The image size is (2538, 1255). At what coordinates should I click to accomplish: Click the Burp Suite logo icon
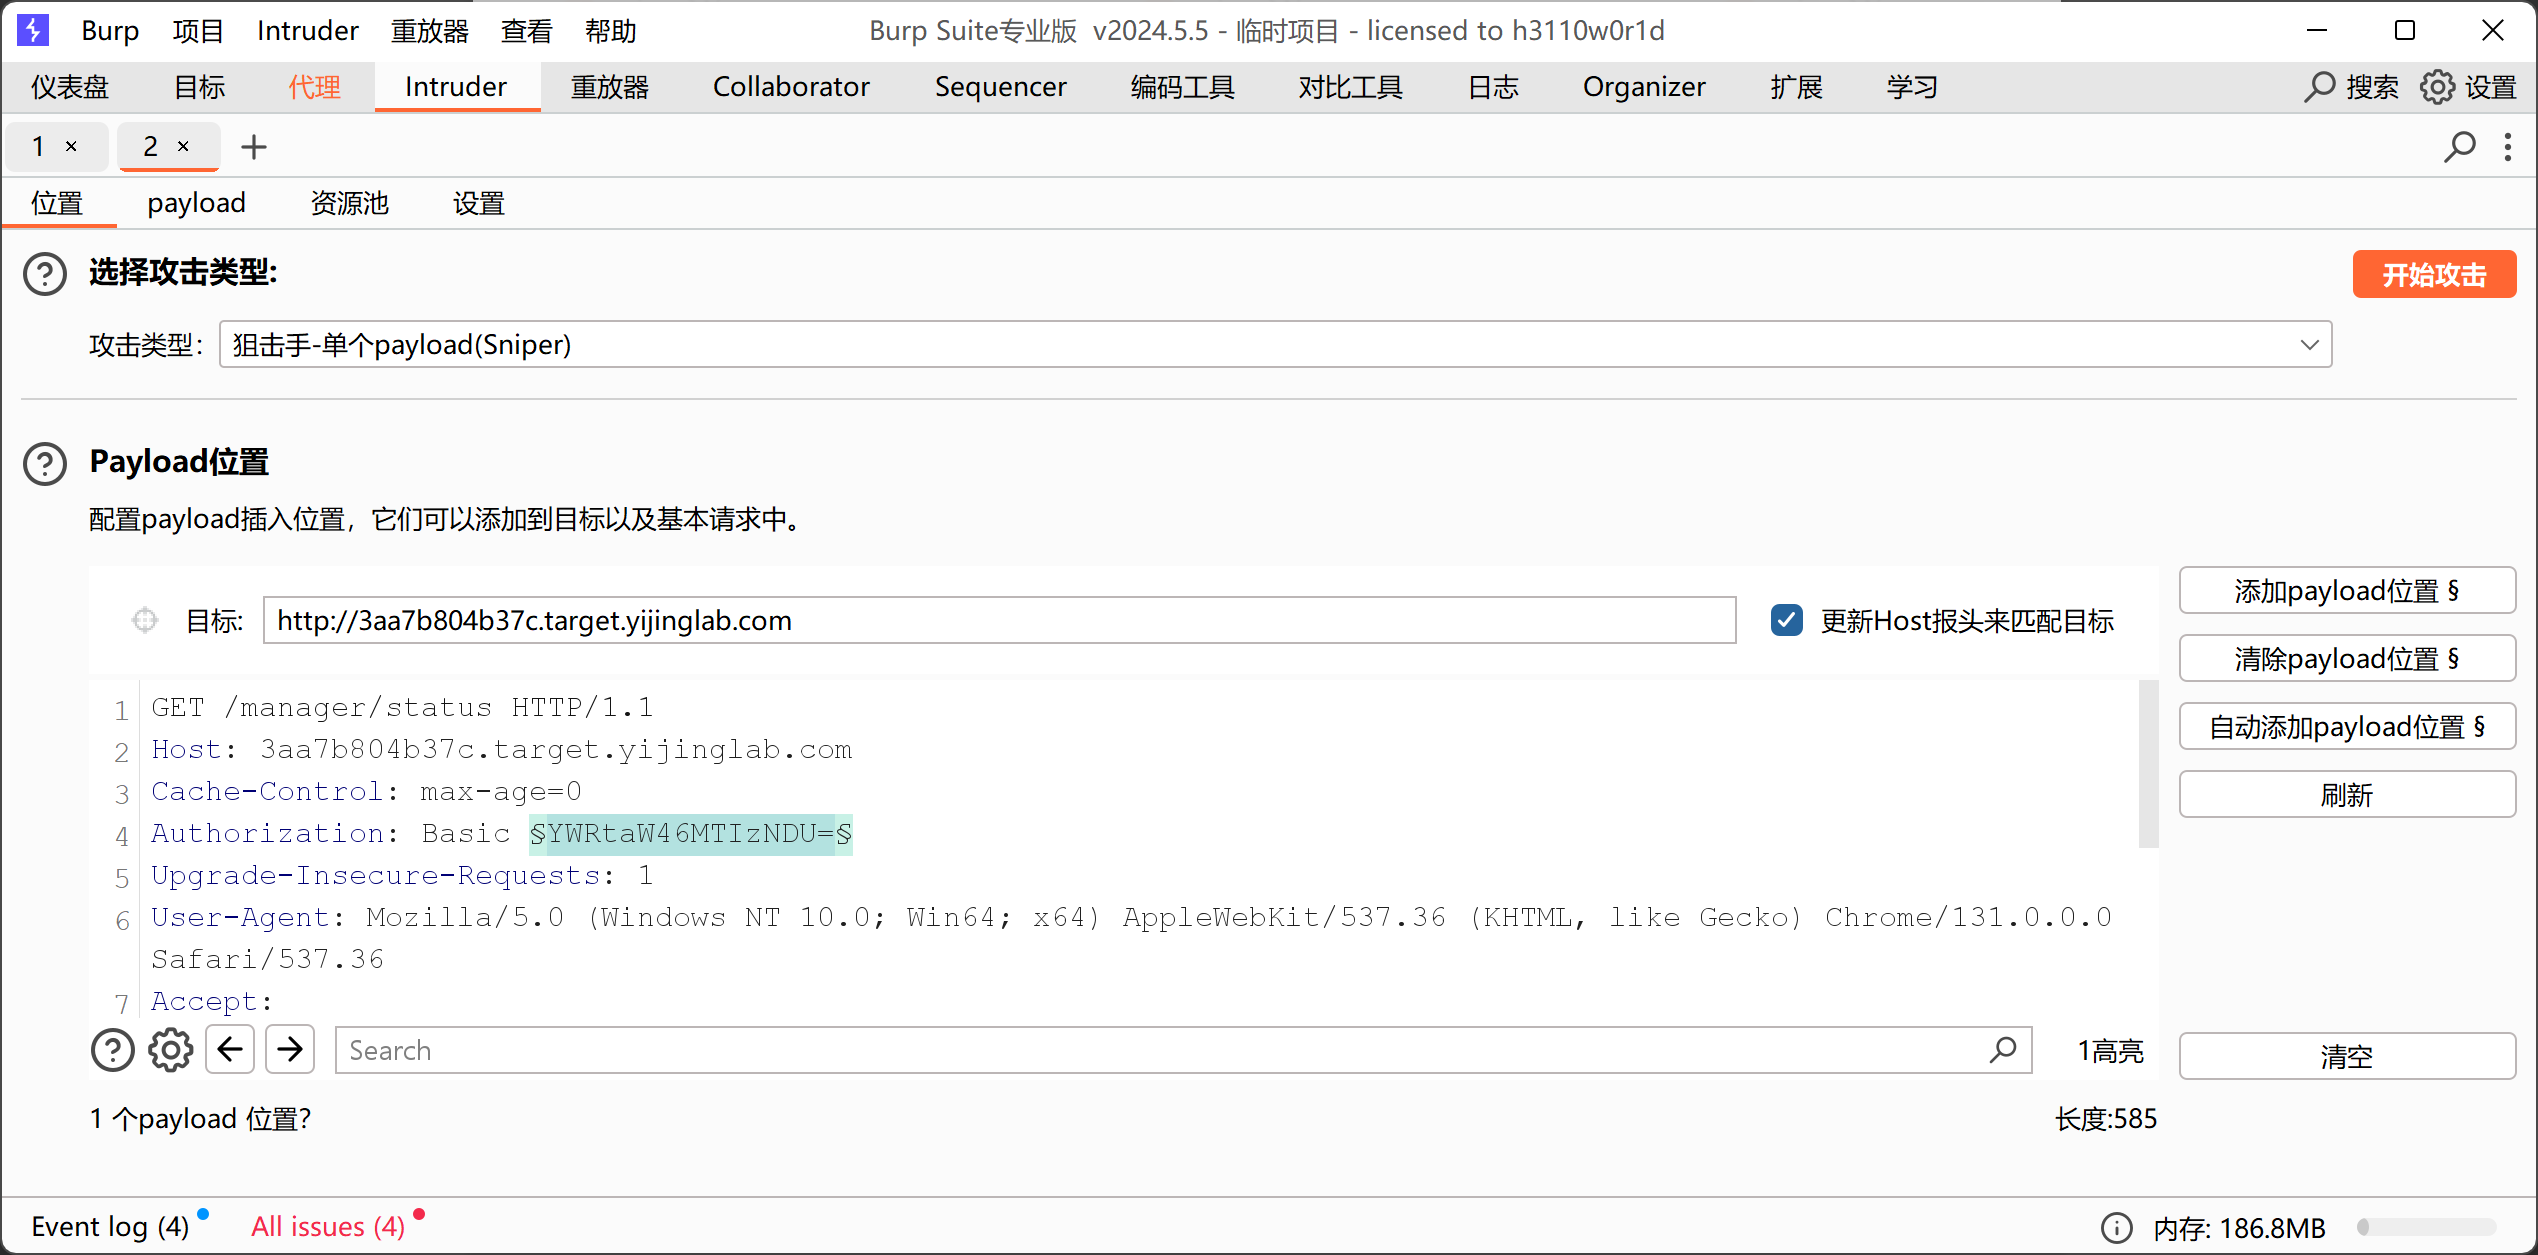coord(33,30)
